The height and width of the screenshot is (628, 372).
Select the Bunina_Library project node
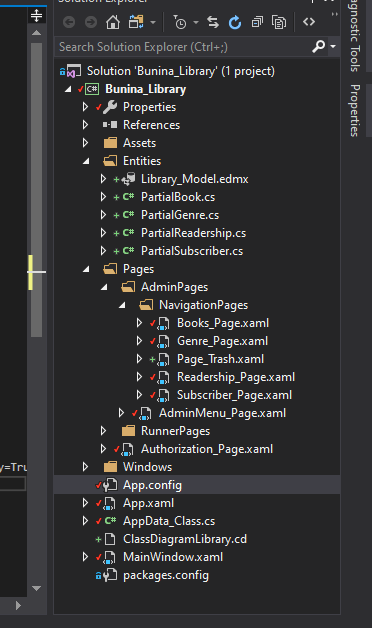(x=145, y=89)
